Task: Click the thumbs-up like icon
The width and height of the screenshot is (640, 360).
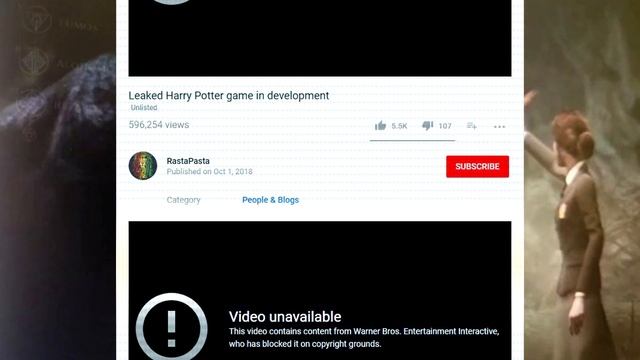Action: coord(380,125)
